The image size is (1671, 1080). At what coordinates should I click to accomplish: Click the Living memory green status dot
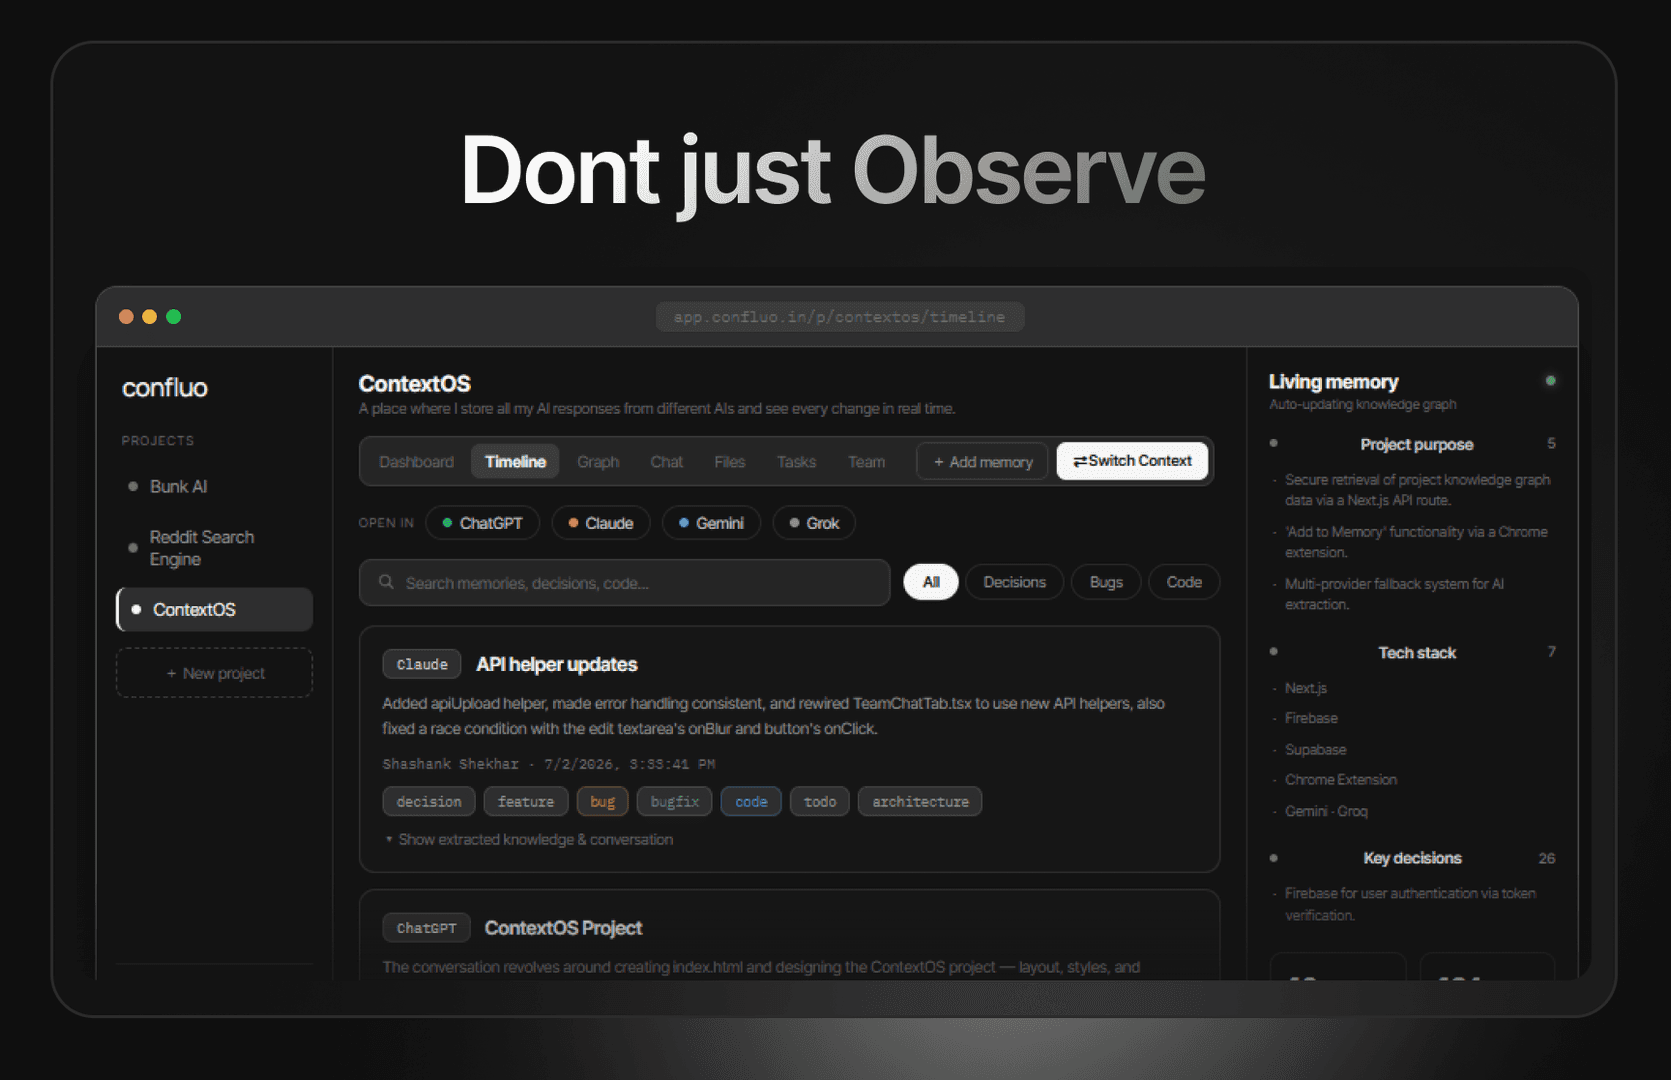point(1550,381)
